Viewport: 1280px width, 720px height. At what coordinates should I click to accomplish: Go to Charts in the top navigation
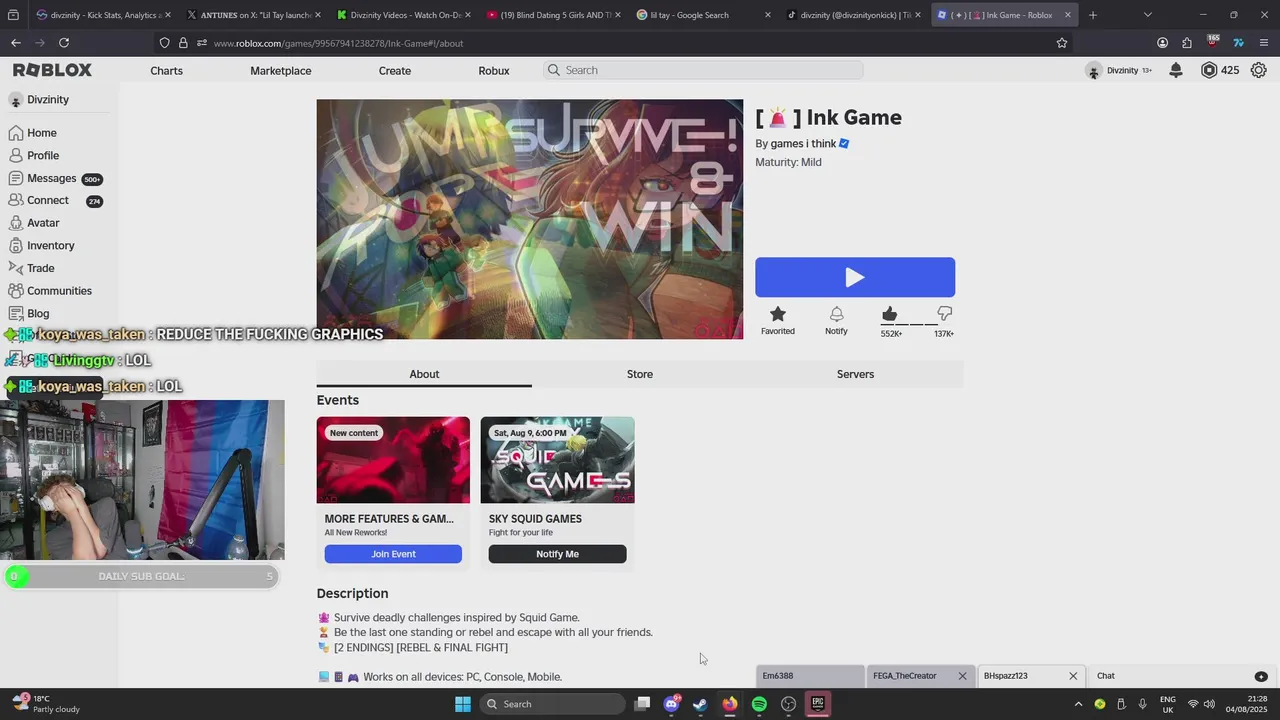(x=166, y=70)
